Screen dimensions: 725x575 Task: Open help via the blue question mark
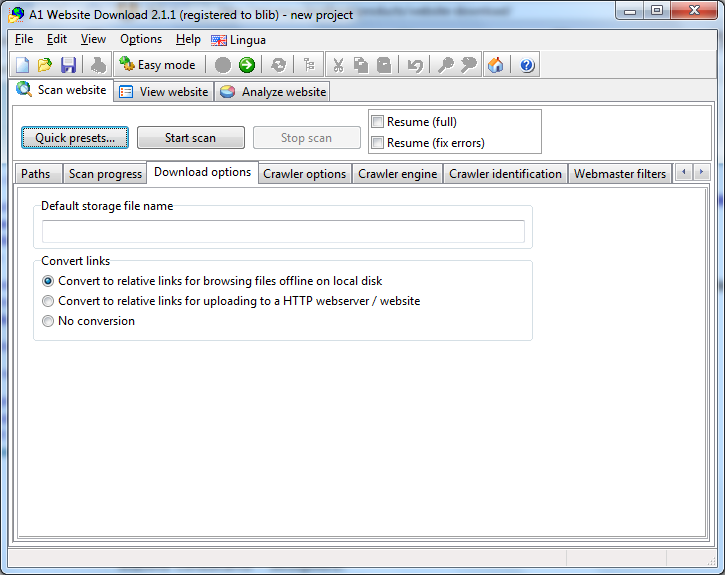point(527,65)
